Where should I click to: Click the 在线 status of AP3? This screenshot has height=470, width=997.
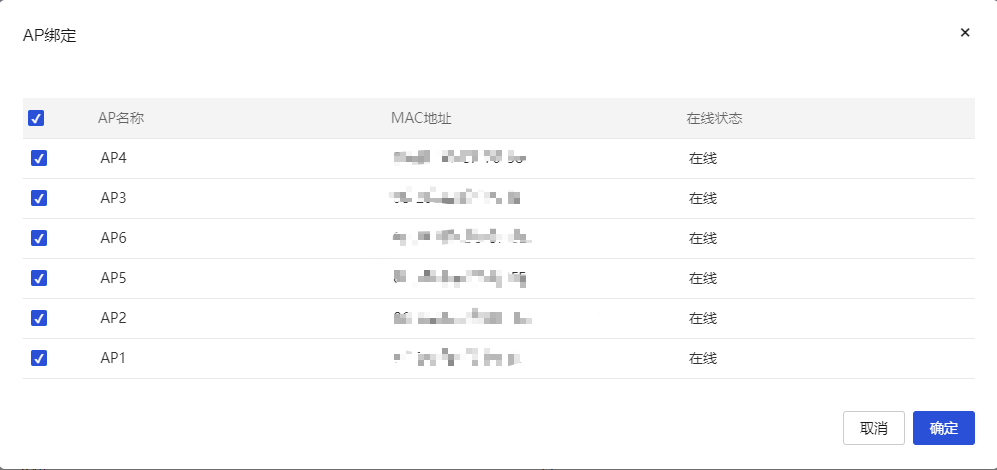[703, 198]
